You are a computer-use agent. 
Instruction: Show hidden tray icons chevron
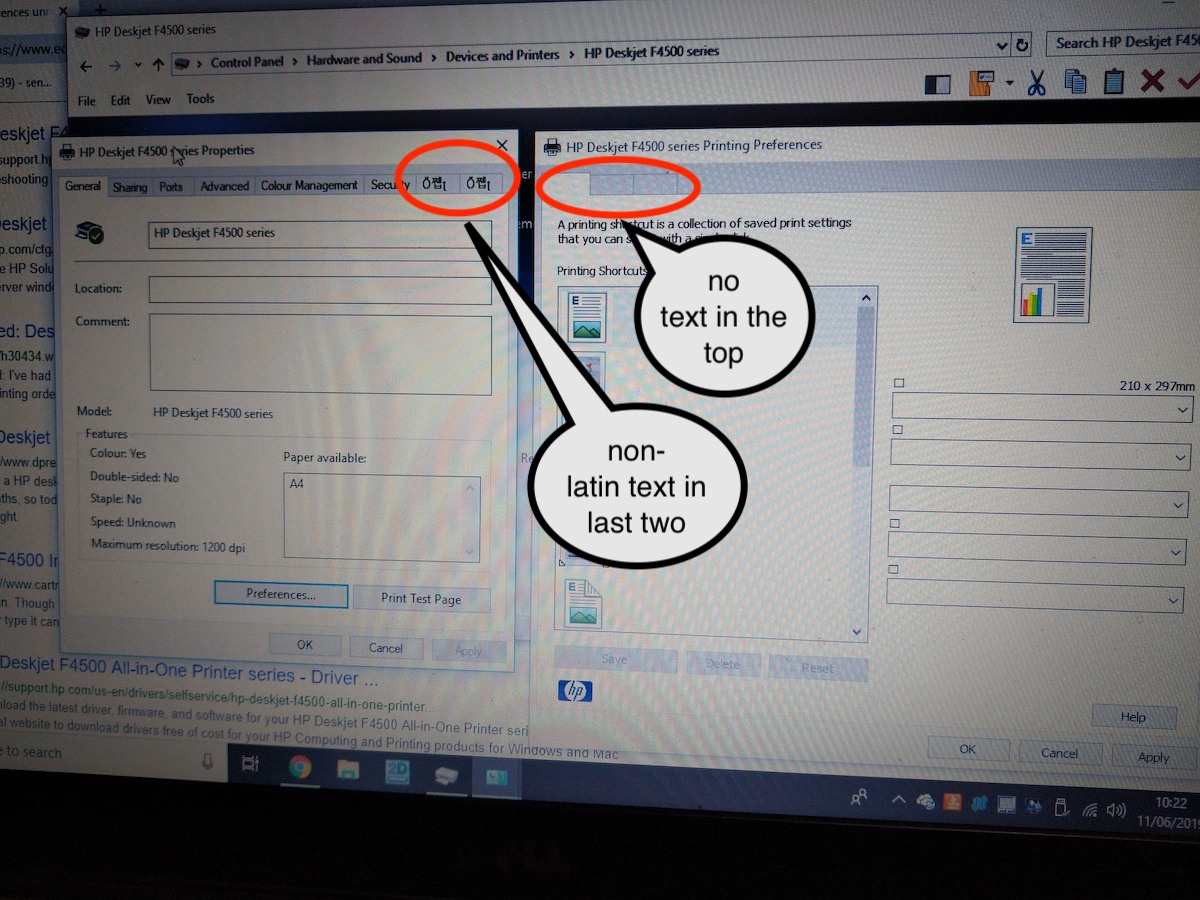(897, 800)
